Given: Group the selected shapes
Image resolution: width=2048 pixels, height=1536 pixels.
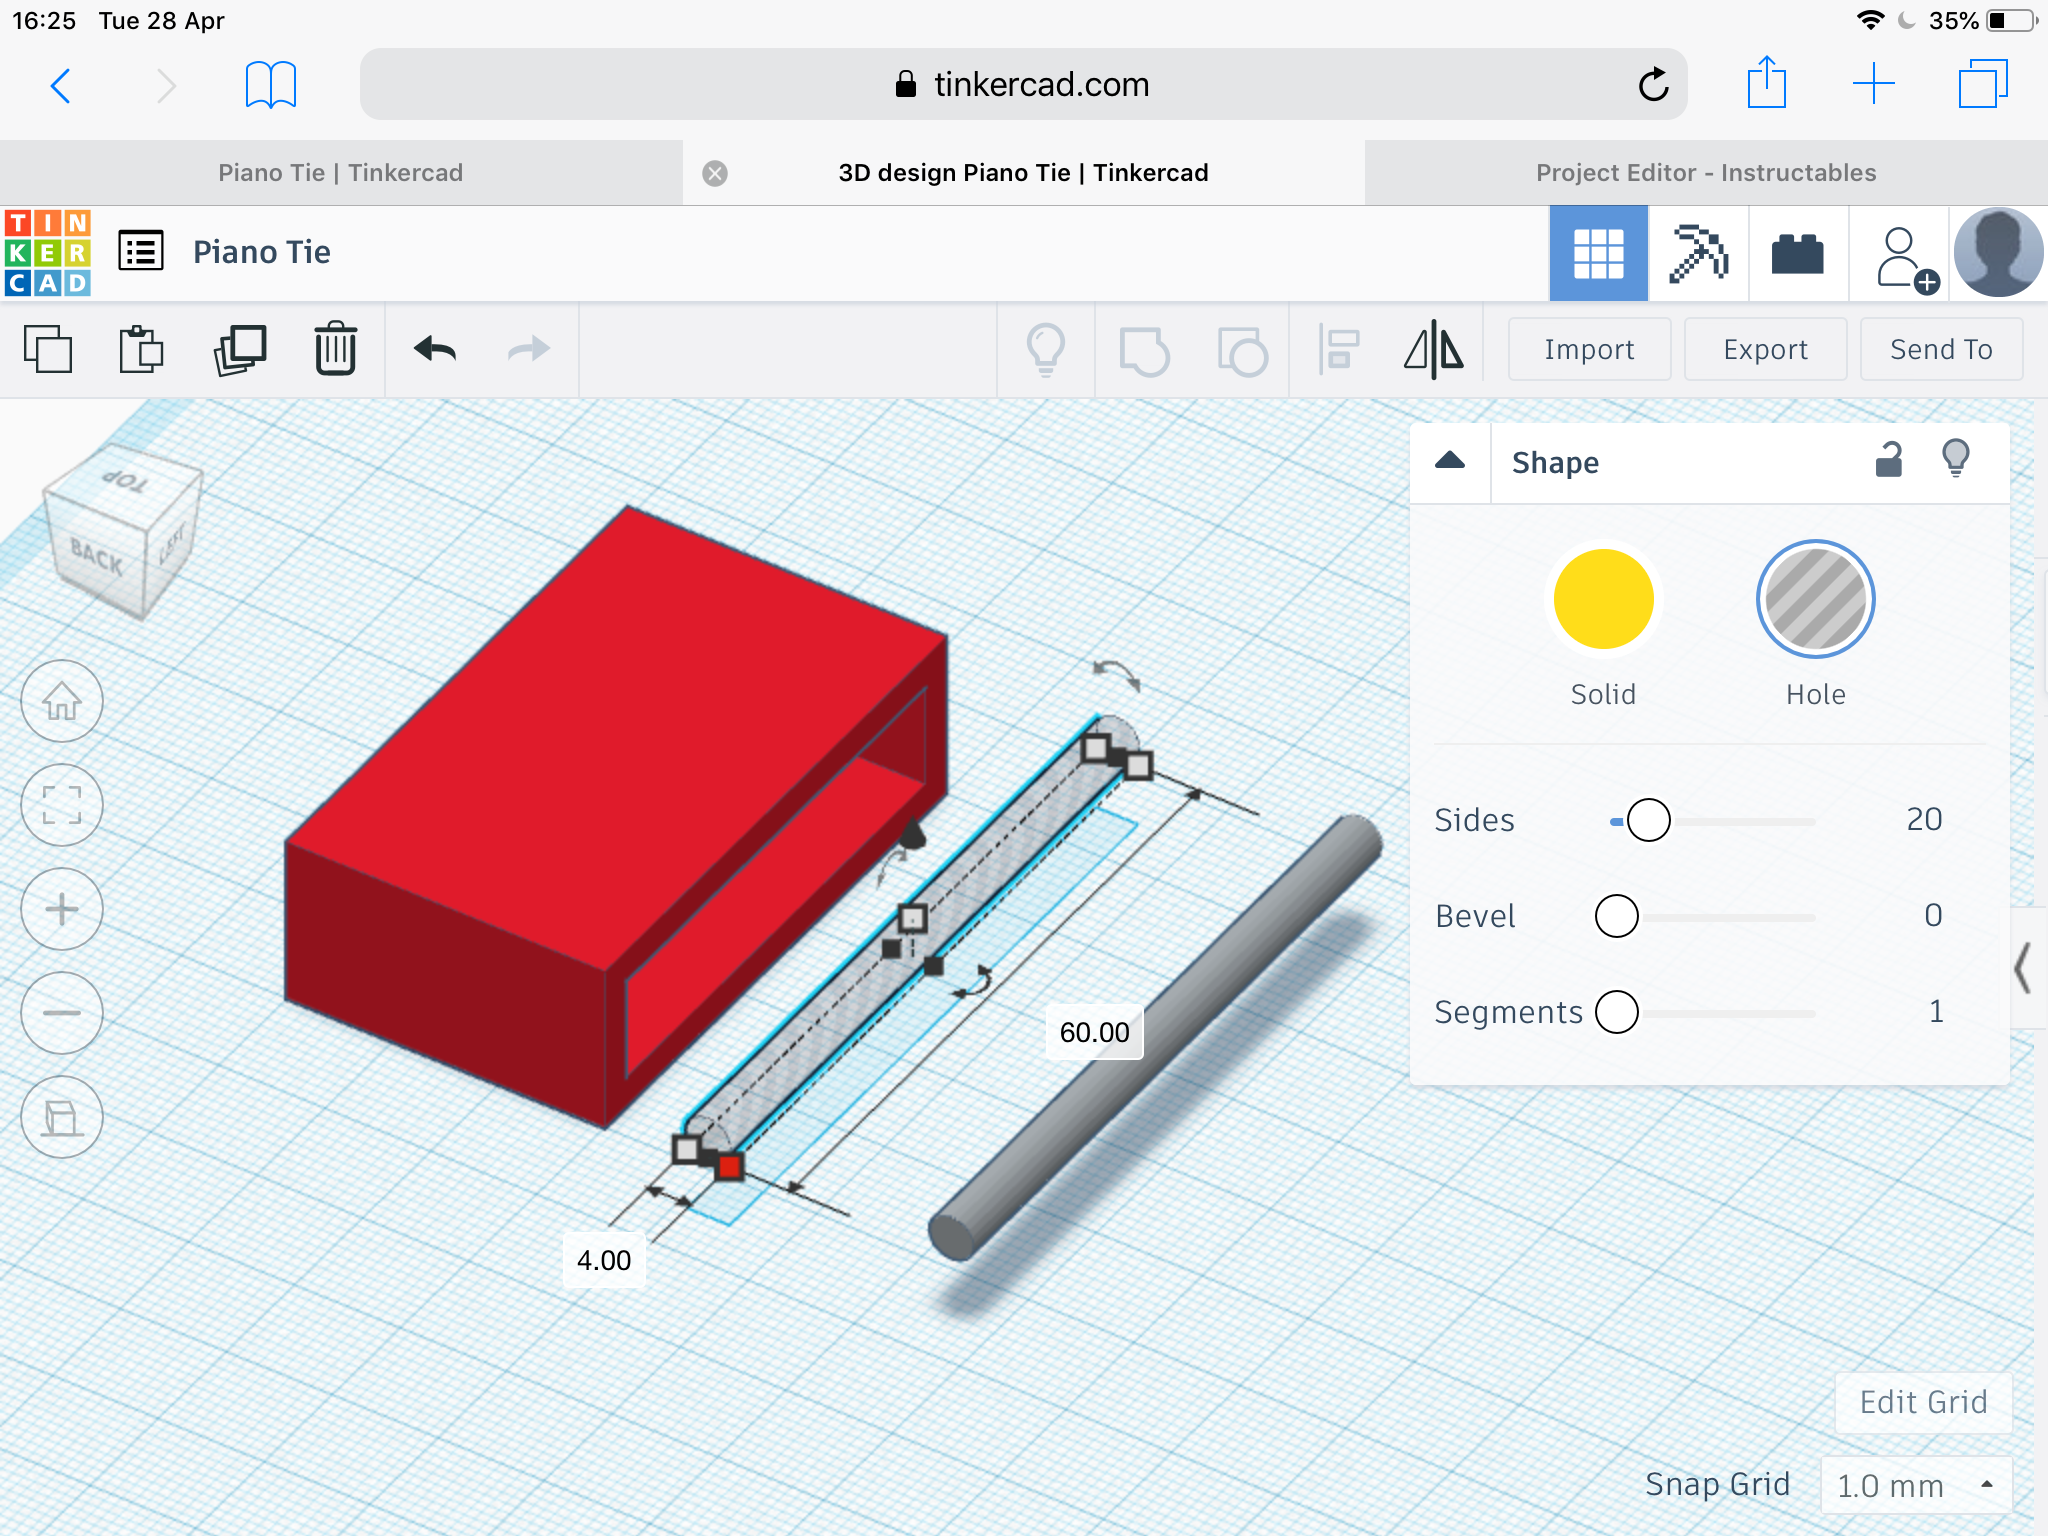Looking at the screenshot, I should pos(1144,351).
